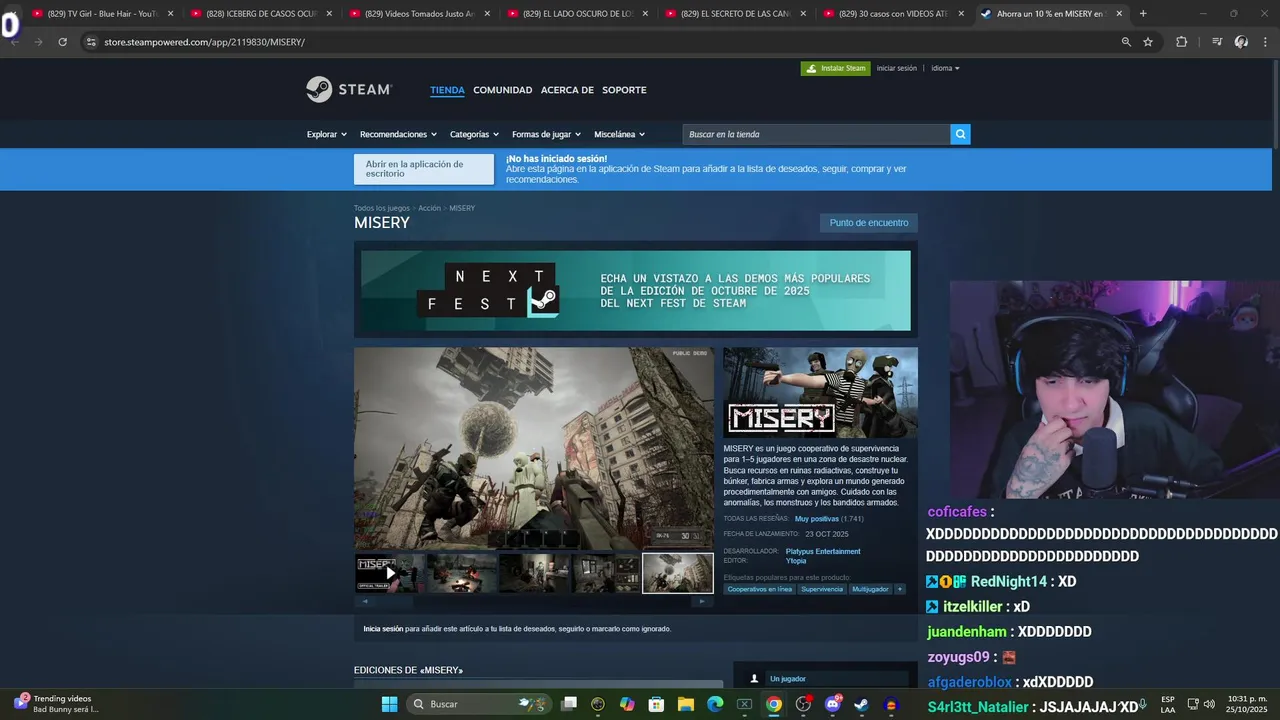Open the Chrome three-dot menu
The height and width of the screenshot is (720, 1280).
[1265, 42]
